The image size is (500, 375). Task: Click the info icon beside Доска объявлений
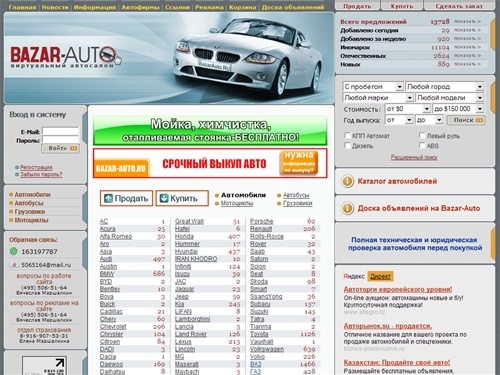(x=347, y=208)
